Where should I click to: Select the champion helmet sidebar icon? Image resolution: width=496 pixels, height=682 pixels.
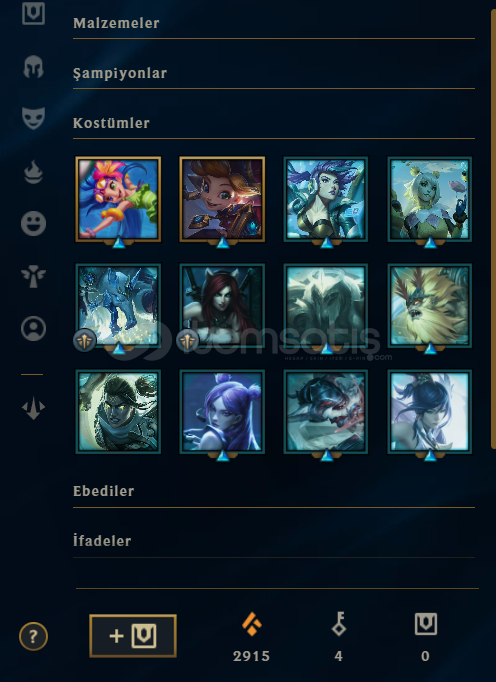[x=33, y=67]
